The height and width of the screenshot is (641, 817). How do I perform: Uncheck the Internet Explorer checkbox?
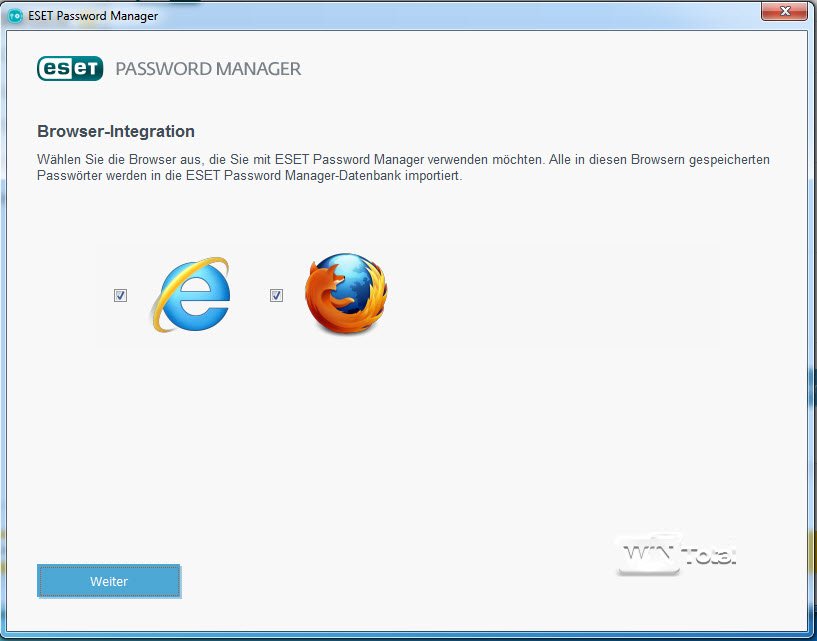tap(120, 295)
